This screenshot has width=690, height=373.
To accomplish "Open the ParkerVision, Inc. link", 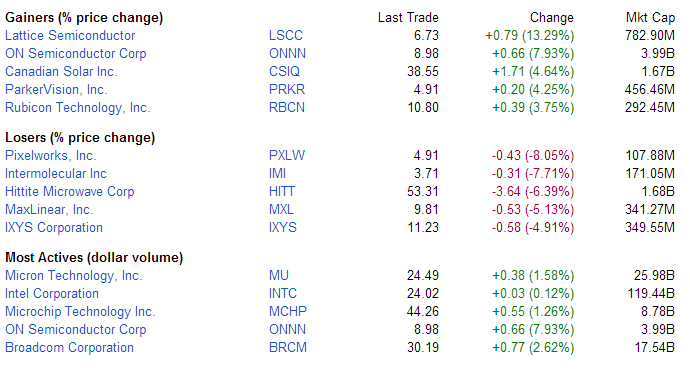I will coord(56,89).
